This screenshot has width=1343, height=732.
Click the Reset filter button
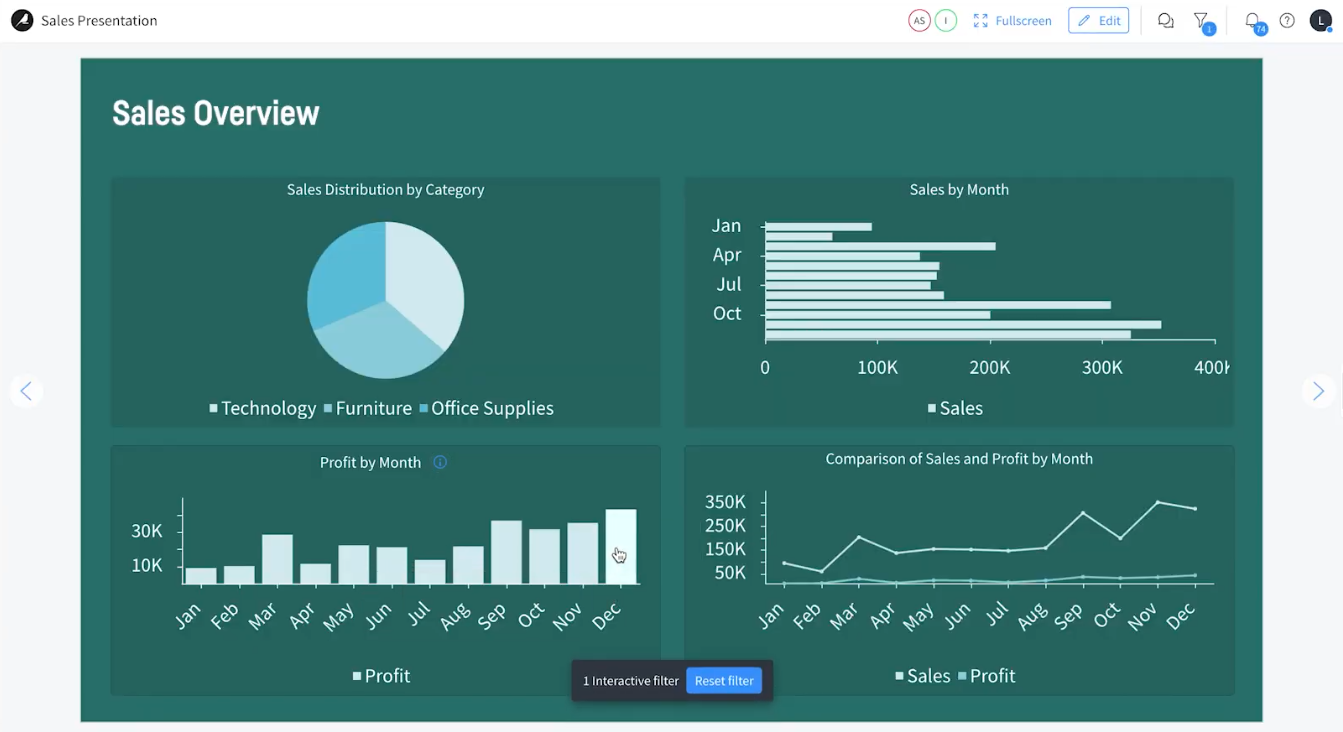[724, 681]
